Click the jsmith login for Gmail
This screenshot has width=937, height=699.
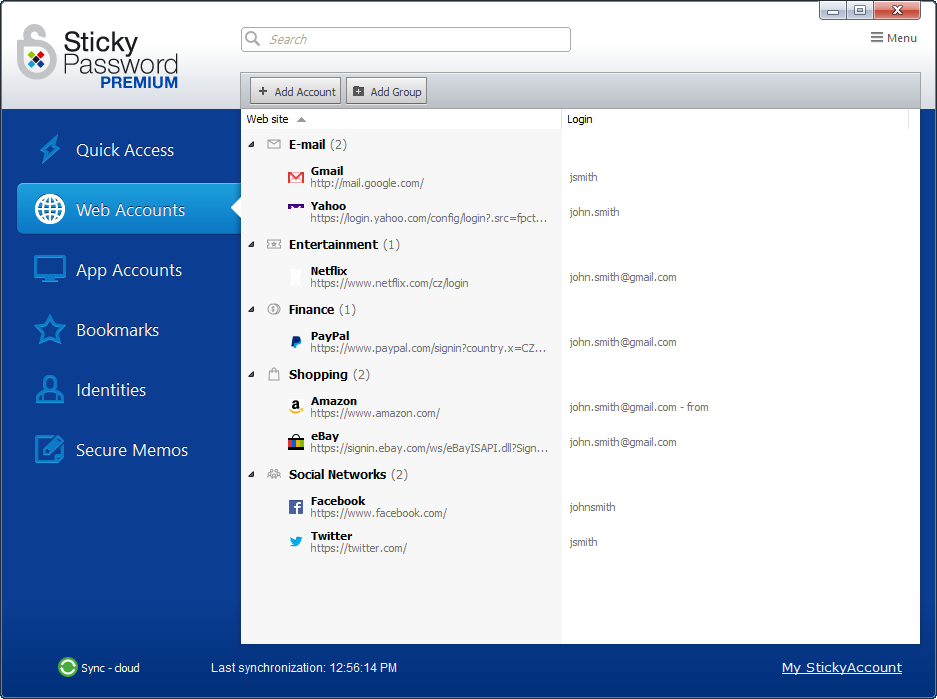coord(583,177)
